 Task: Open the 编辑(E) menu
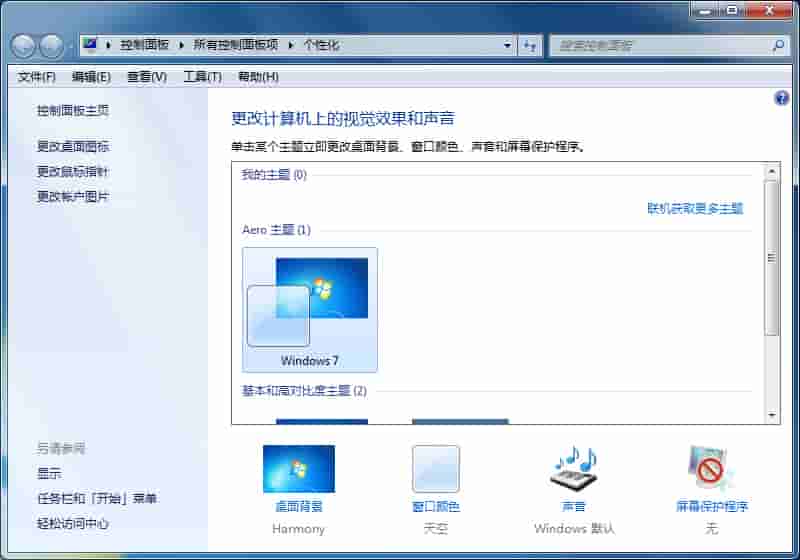point(91,77)
